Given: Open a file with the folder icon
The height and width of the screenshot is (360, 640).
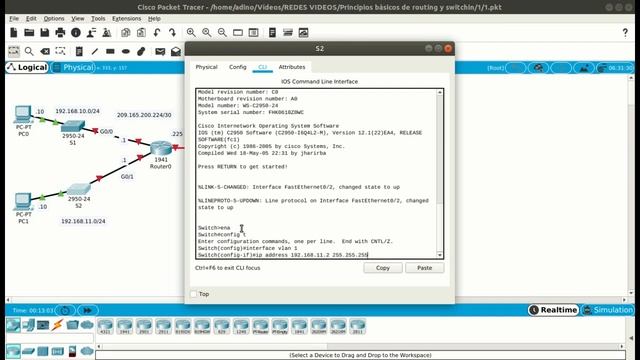Looking at the screenshot, I should coord(29,33).
